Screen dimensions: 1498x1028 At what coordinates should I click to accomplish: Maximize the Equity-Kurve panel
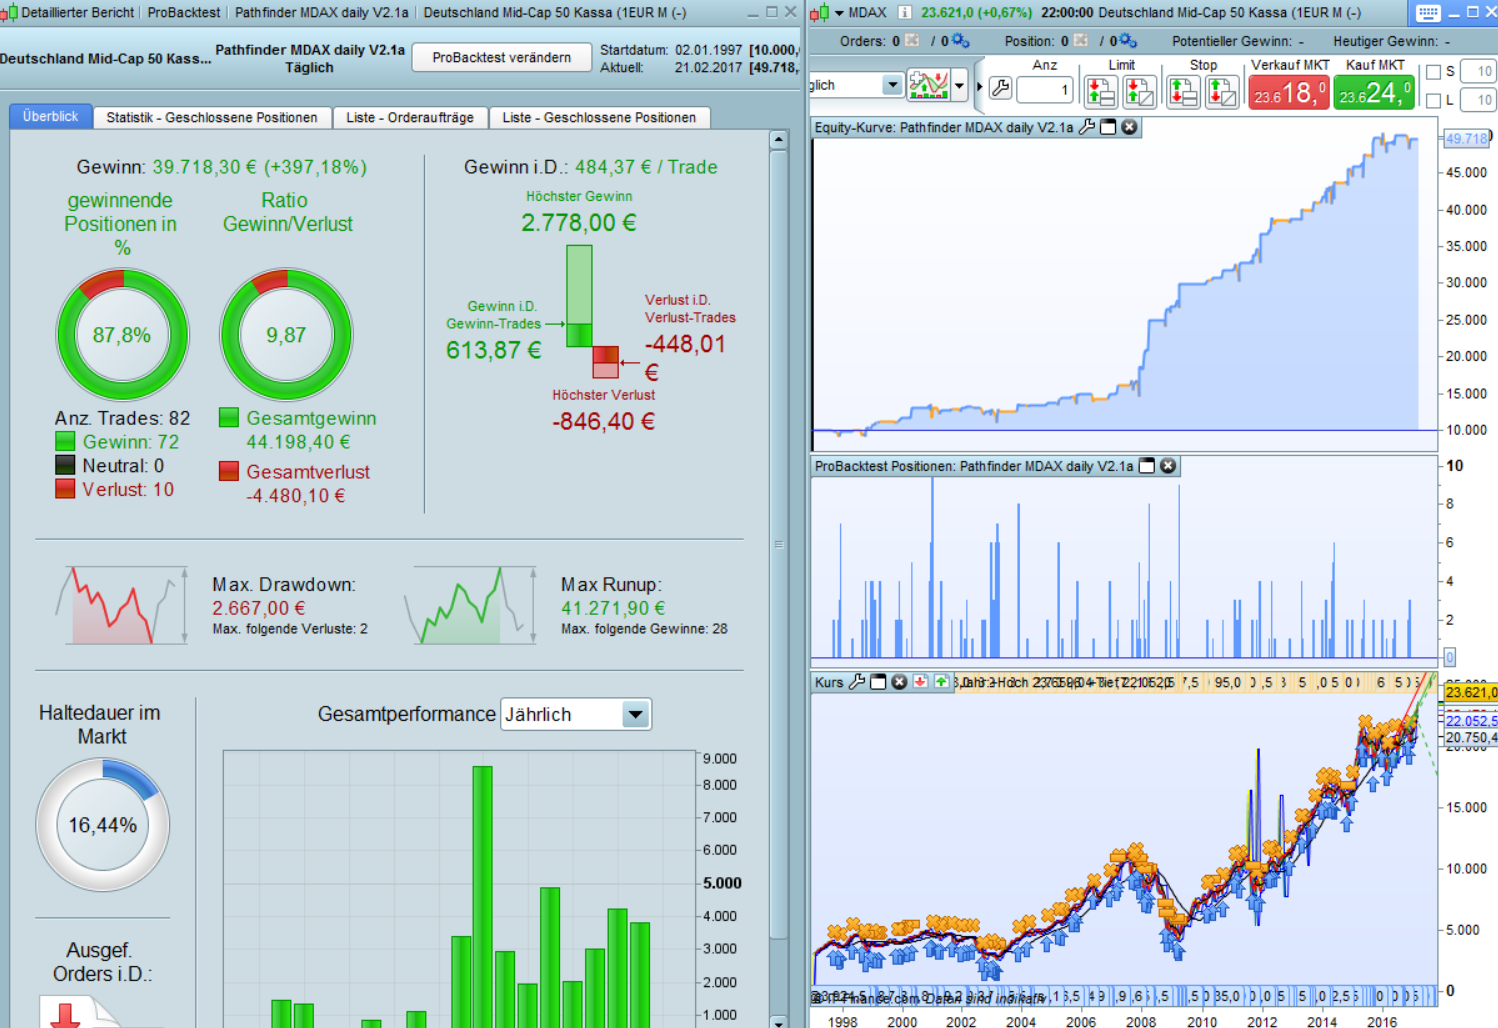click(x=1108, y=127)
